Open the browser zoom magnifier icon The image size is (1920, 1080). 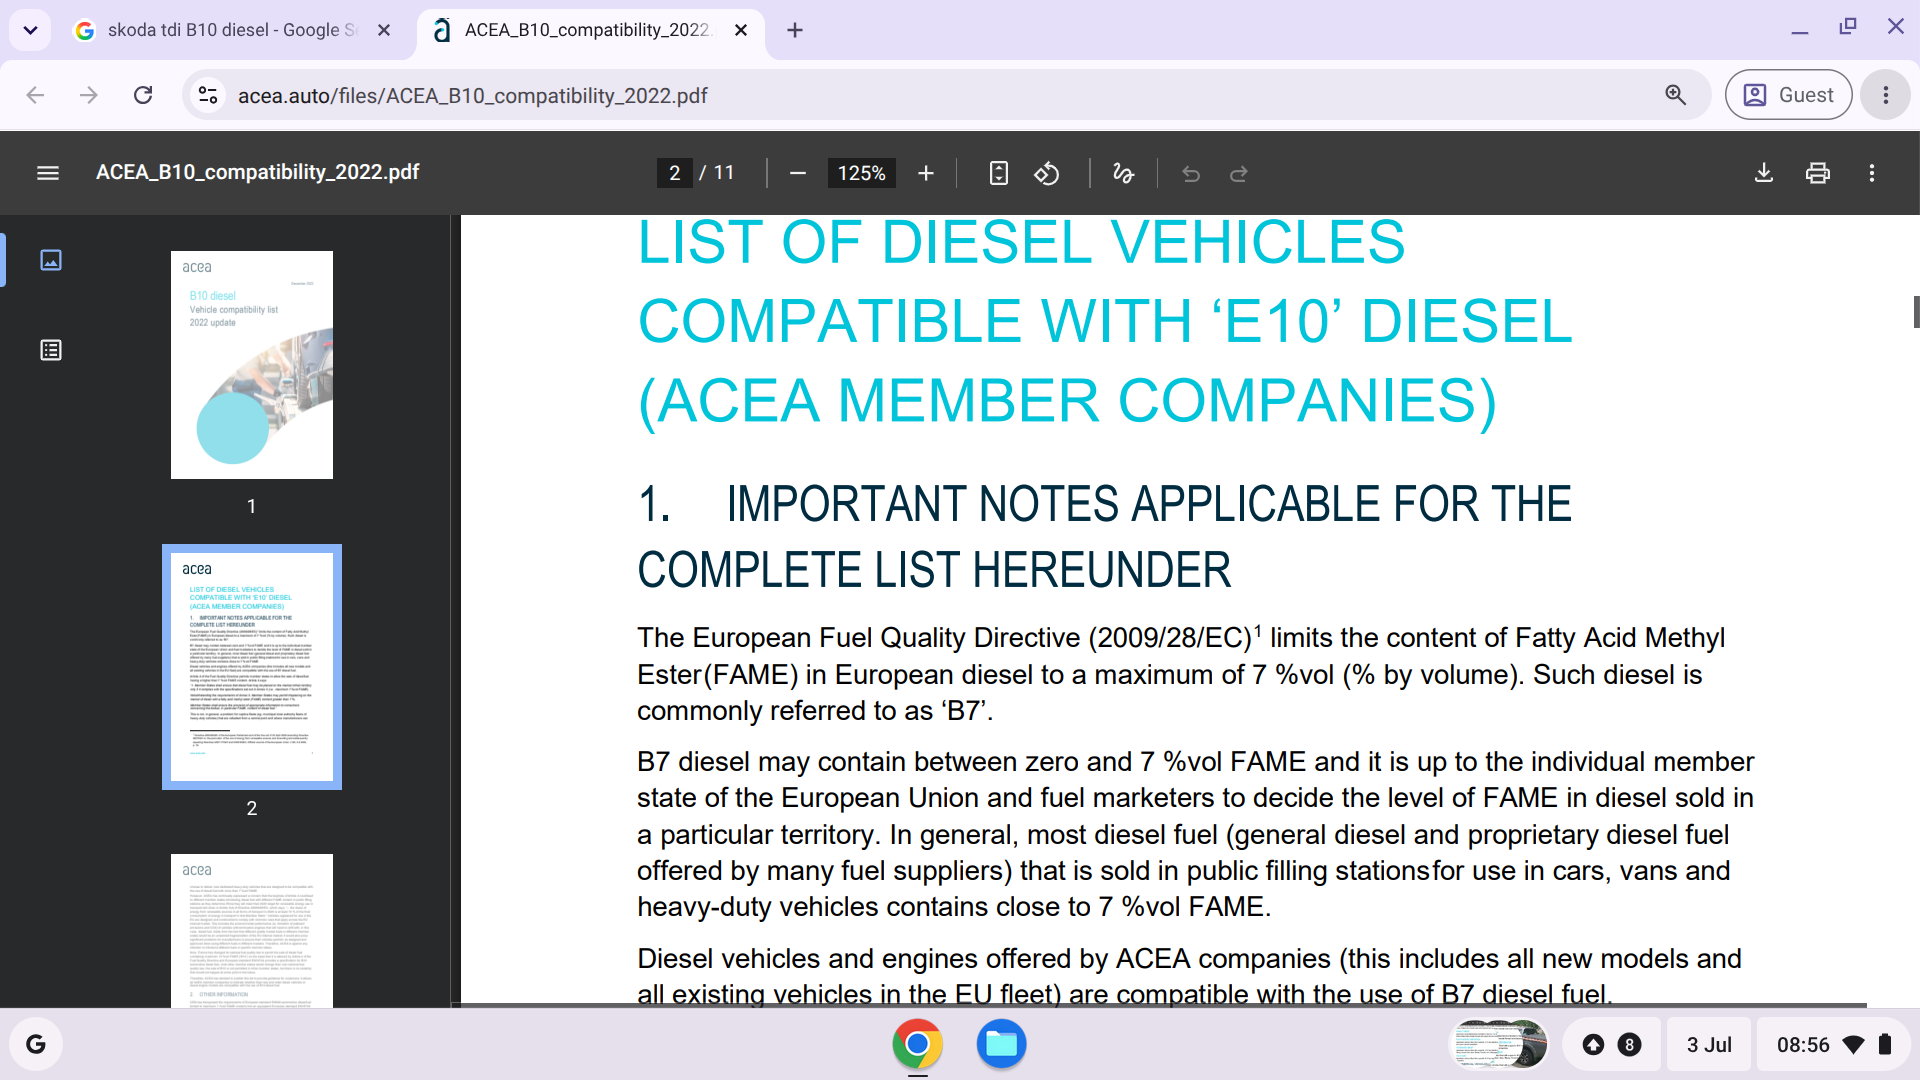pyautogui.click(x=1676, y=95)
